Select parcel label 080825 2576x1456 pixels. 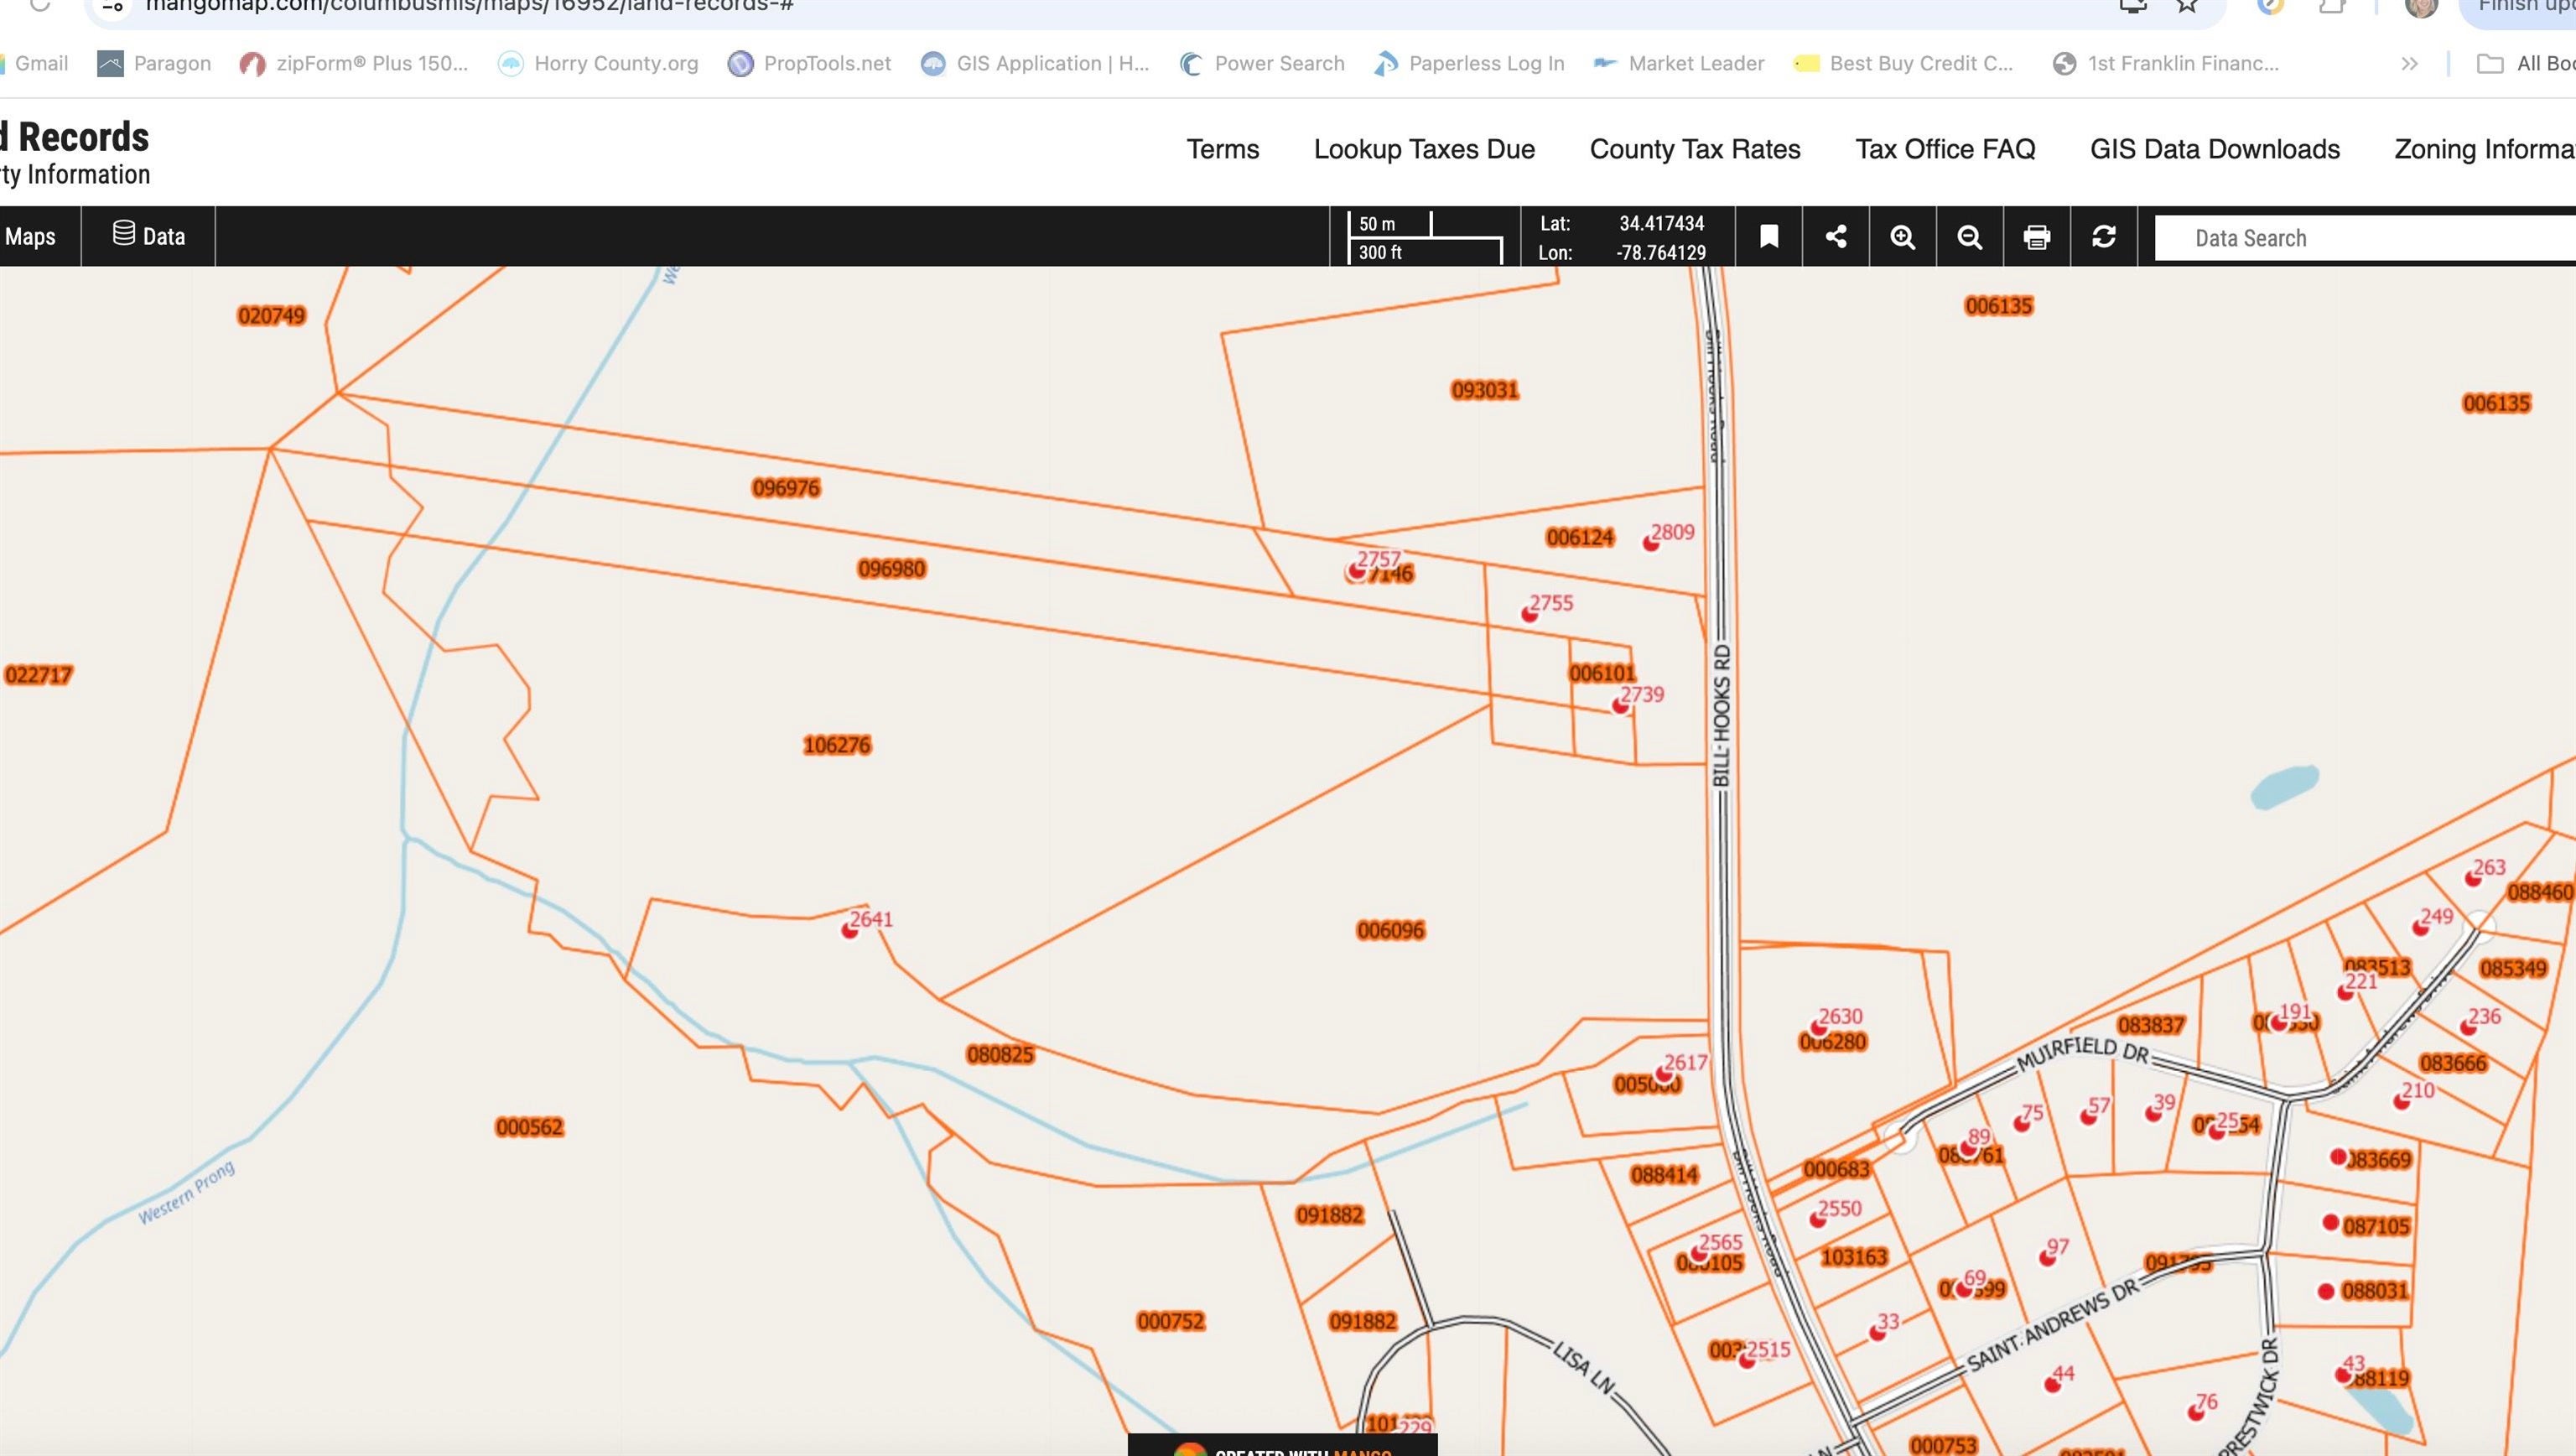(x=1000, y=1054)
